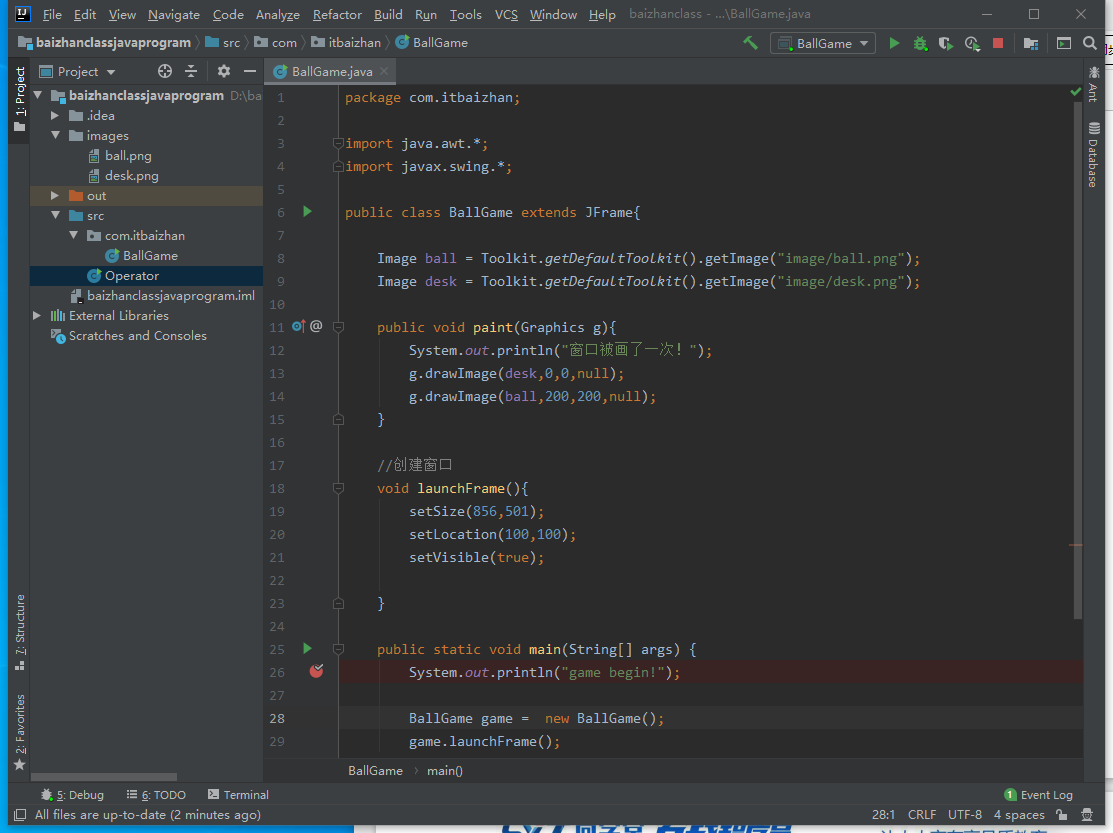The image size is (1113, 833).
Task: Open the Terminal tool window
Action: click(238, 795)
